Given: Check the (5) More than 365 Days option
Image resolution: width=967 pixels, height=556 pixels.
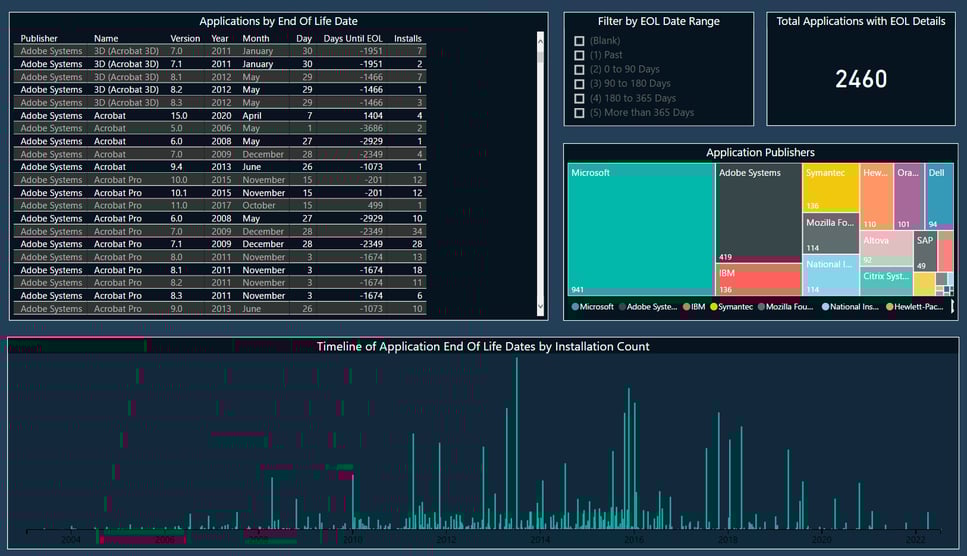Looking at the screenshot, I should pos(579,113).
